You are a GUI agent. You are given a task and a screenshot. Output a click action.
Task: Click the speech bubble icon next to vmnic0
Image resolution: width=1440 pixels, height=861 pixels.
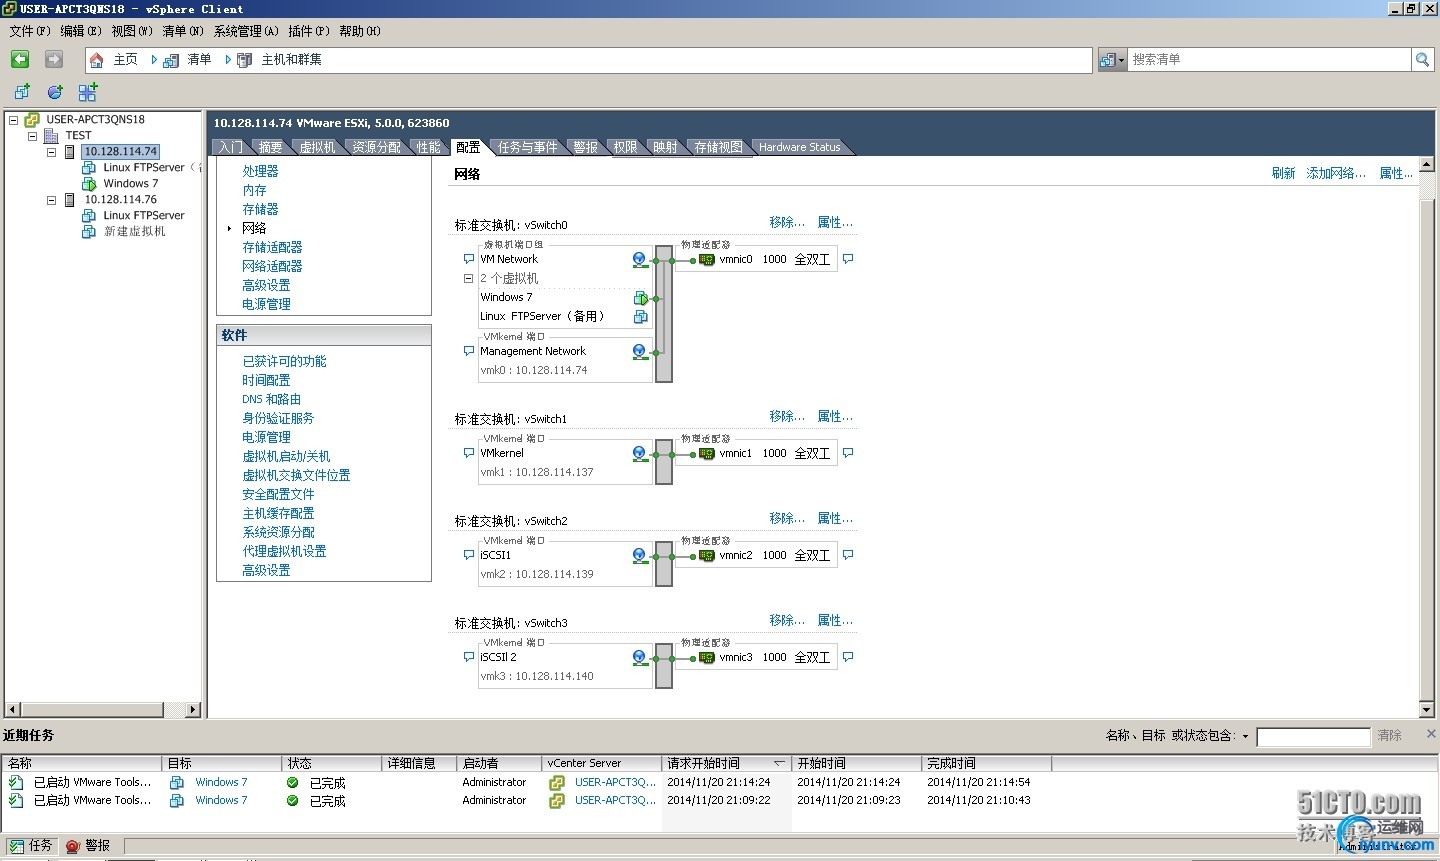[848, 259]
